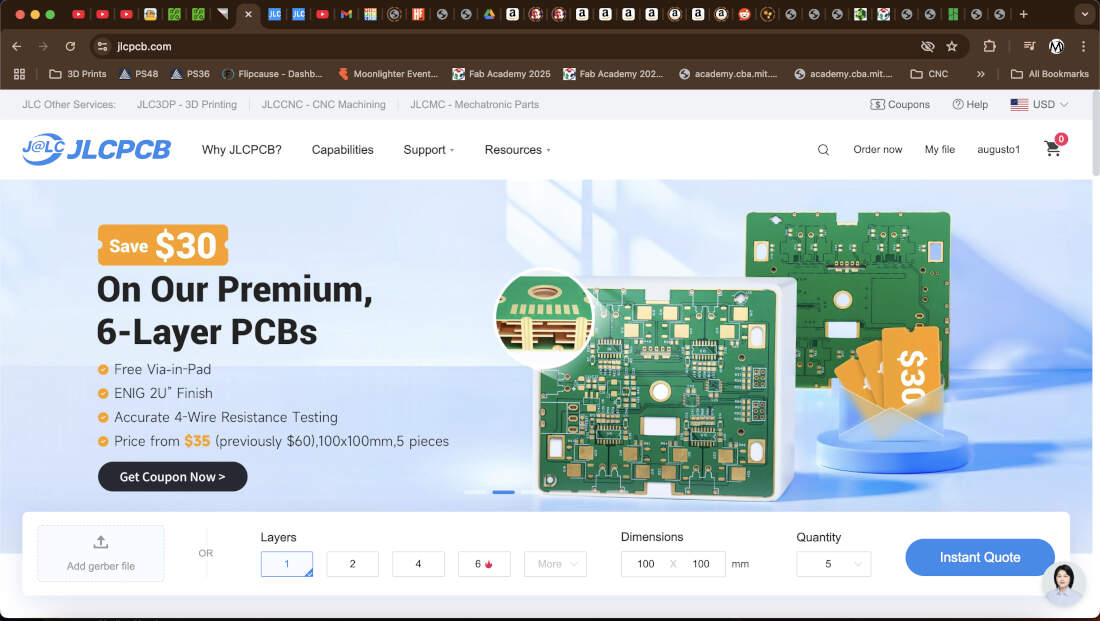Select 6 layers option
The width and height of the screenshot is (1100, 621).
pos(484,564)
